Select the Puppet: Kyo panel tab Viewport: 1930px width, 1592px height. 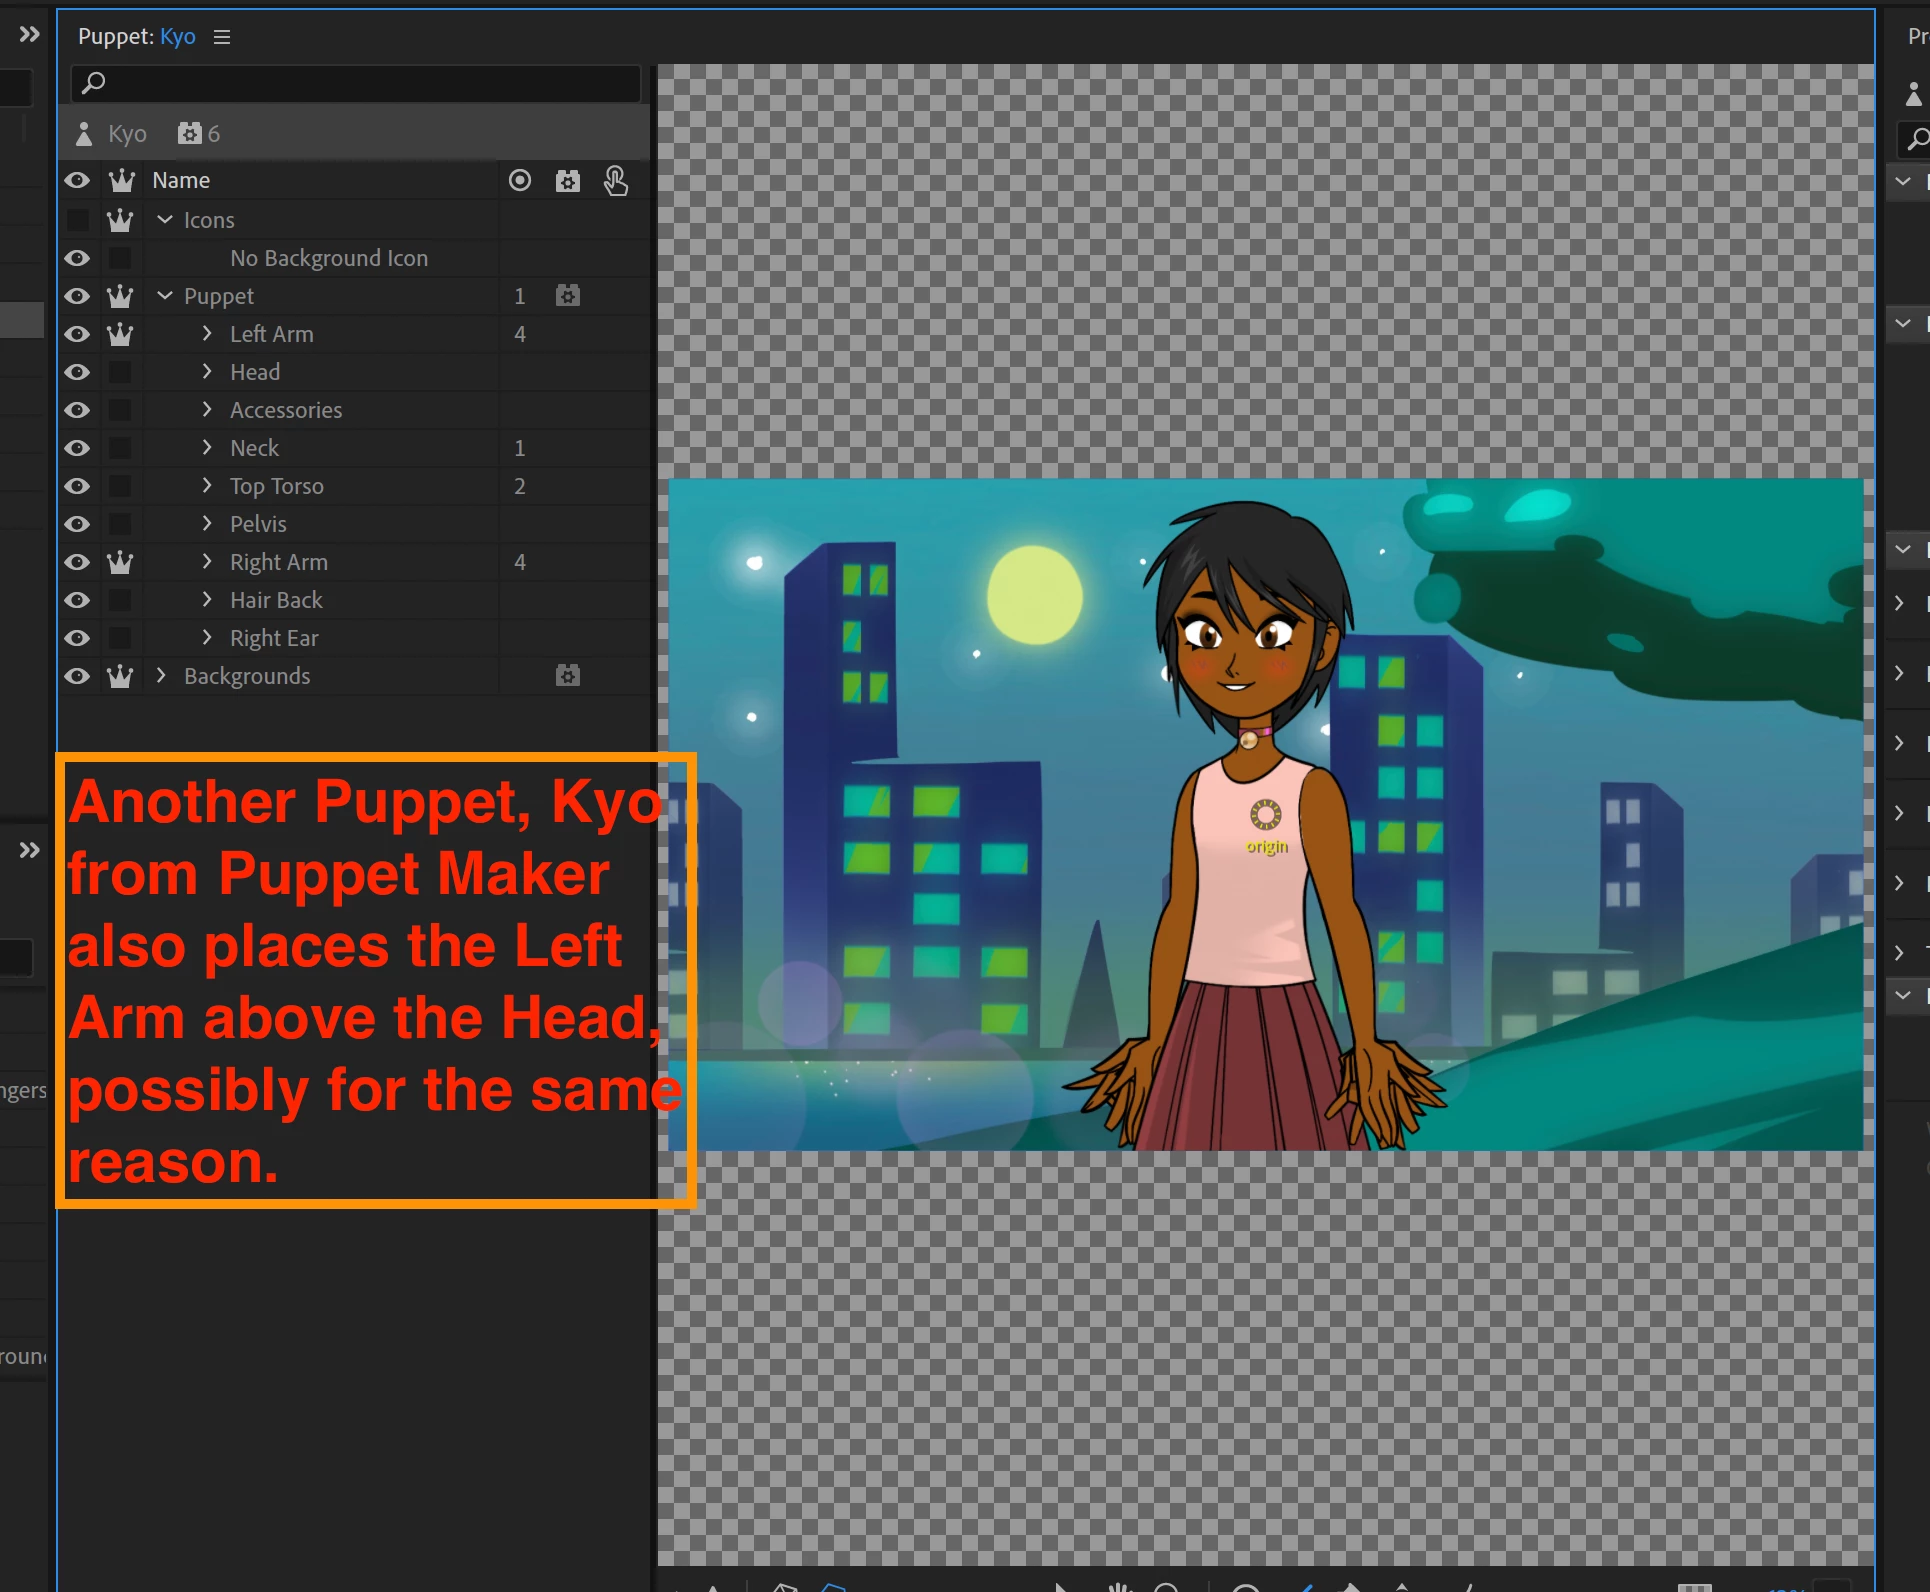pos(136,37)
